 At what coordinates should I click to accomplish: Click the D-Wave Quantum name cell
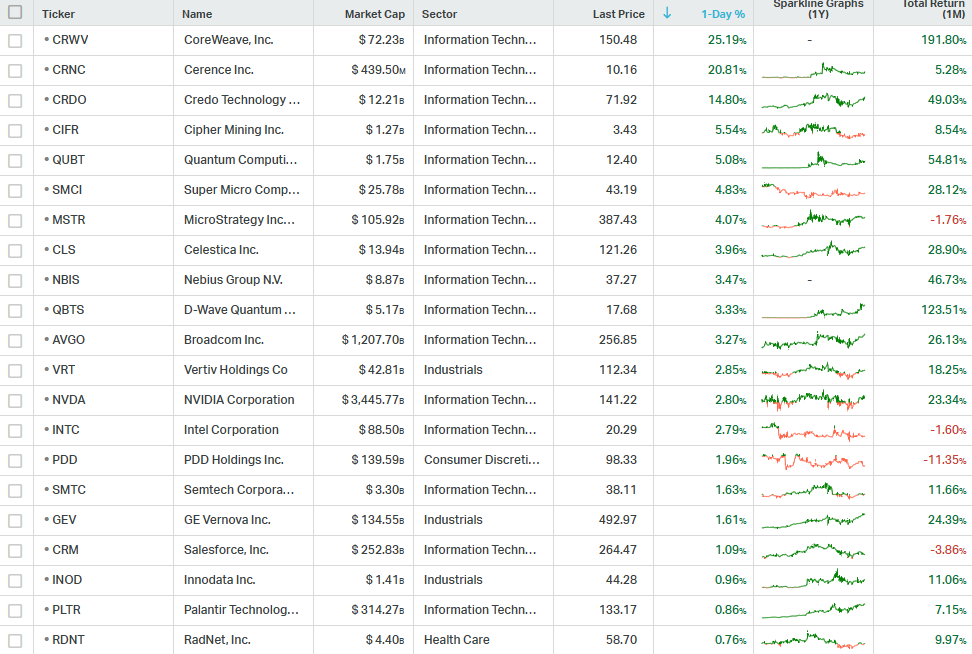tap(239, 309)
